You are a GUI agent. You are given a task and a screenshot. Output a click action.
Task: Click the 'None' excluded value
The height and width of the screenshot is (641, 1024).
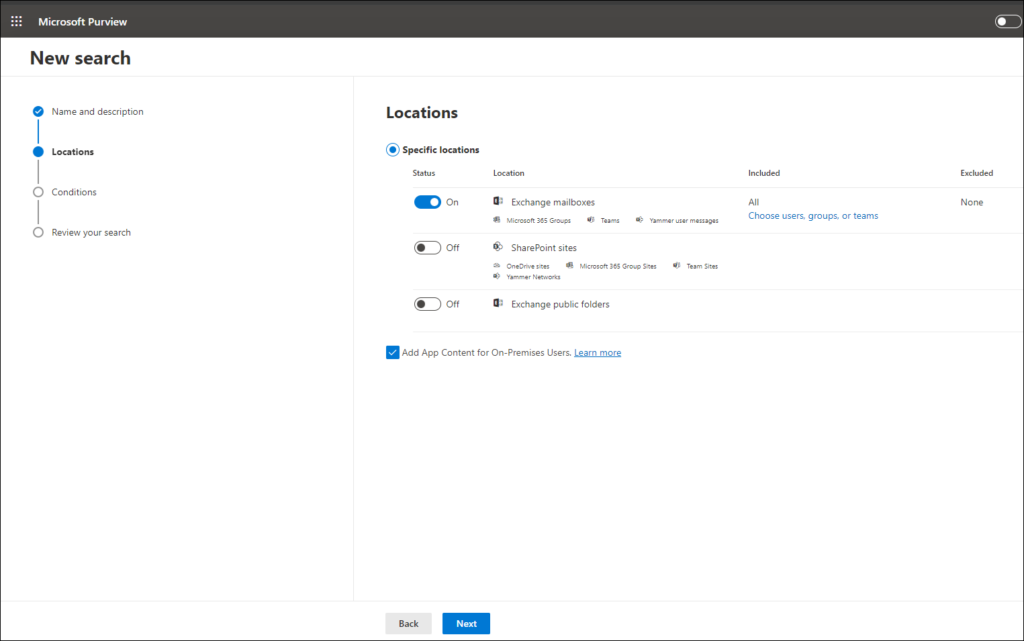click(972, 202)
